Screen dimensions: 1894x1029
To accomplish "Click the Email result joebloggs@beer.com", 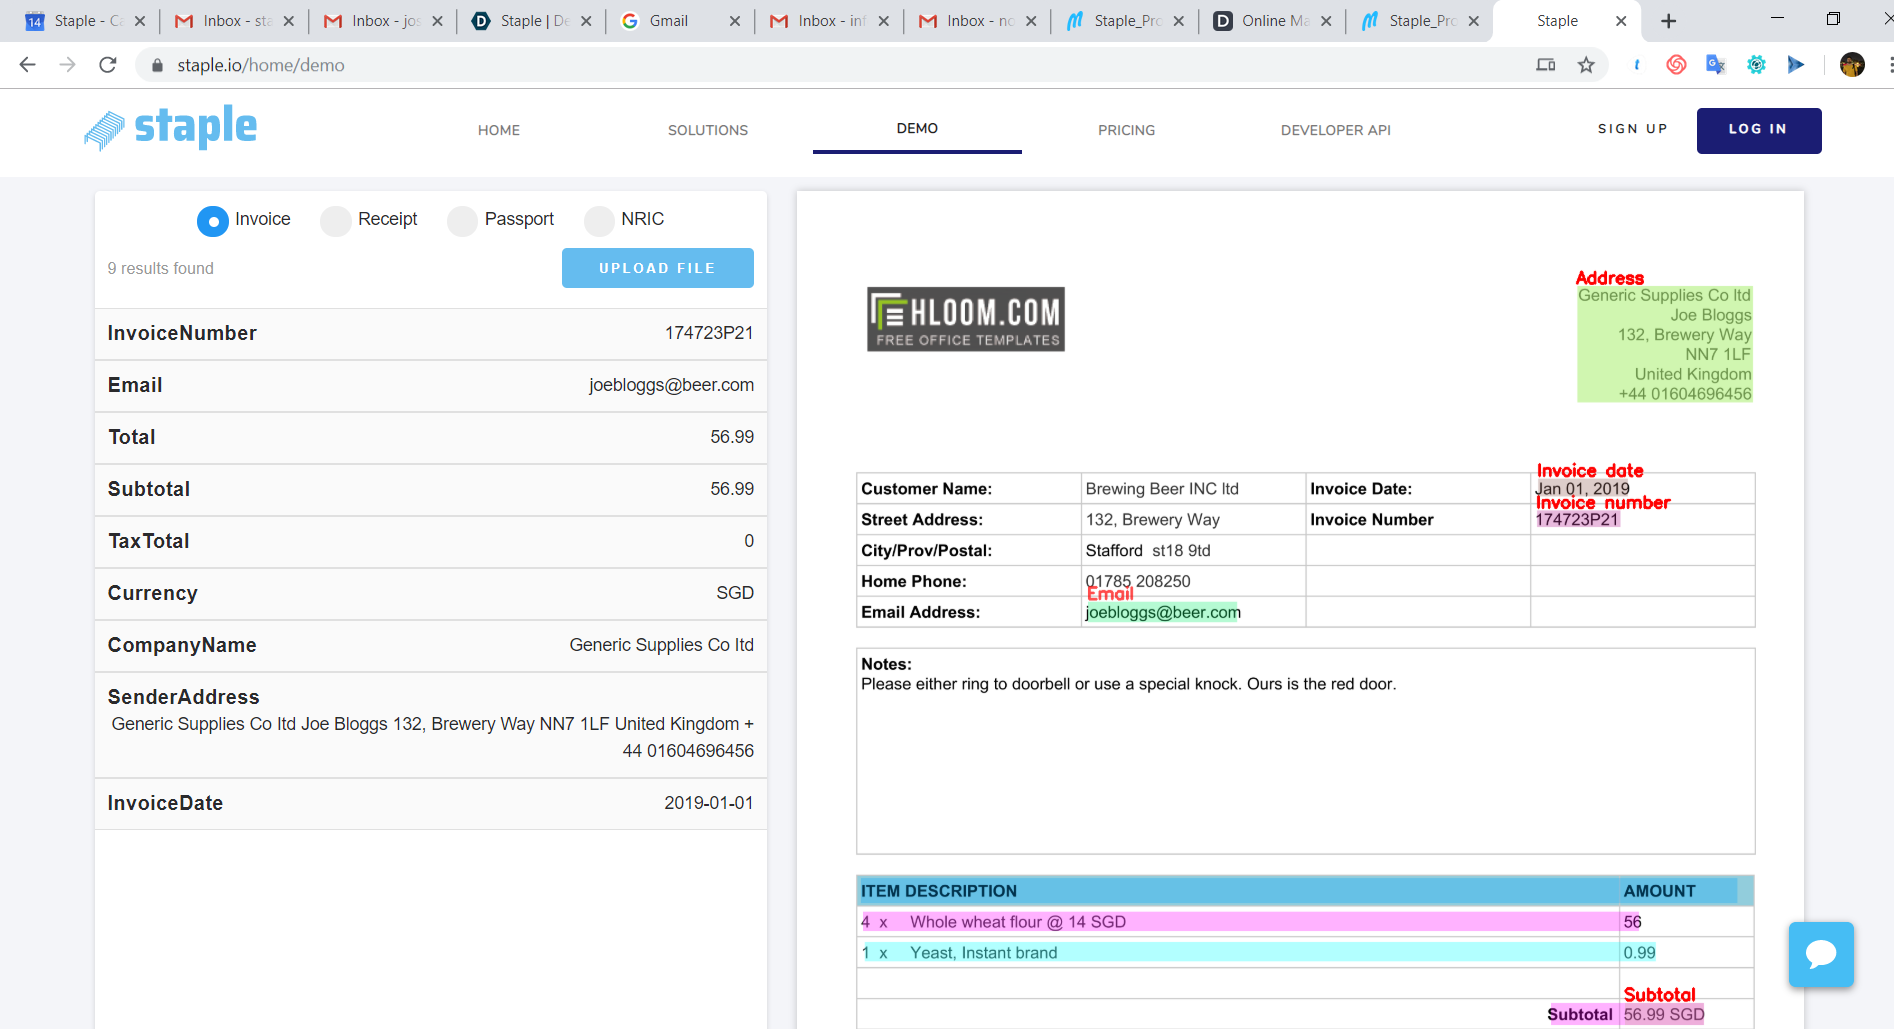I will tap(671, 385).
